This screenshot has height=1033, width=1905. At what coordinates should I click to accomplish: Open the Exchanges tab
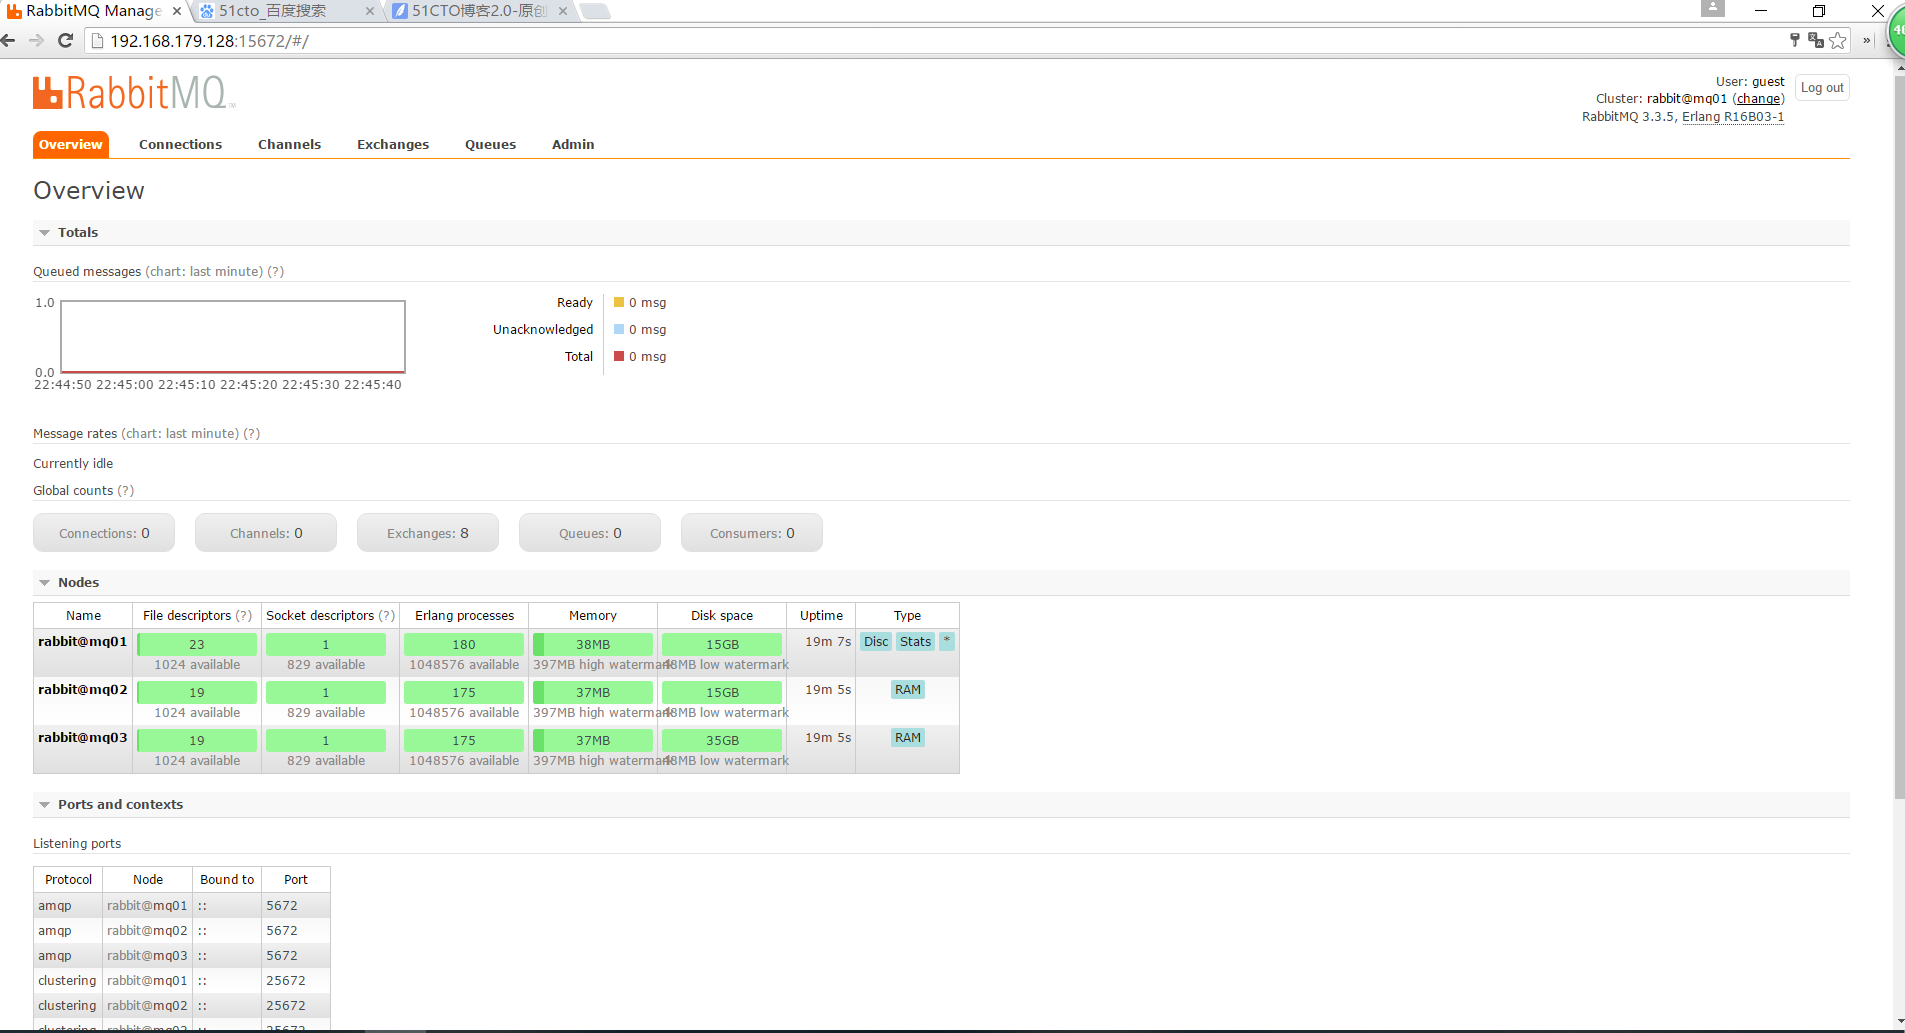393,144
